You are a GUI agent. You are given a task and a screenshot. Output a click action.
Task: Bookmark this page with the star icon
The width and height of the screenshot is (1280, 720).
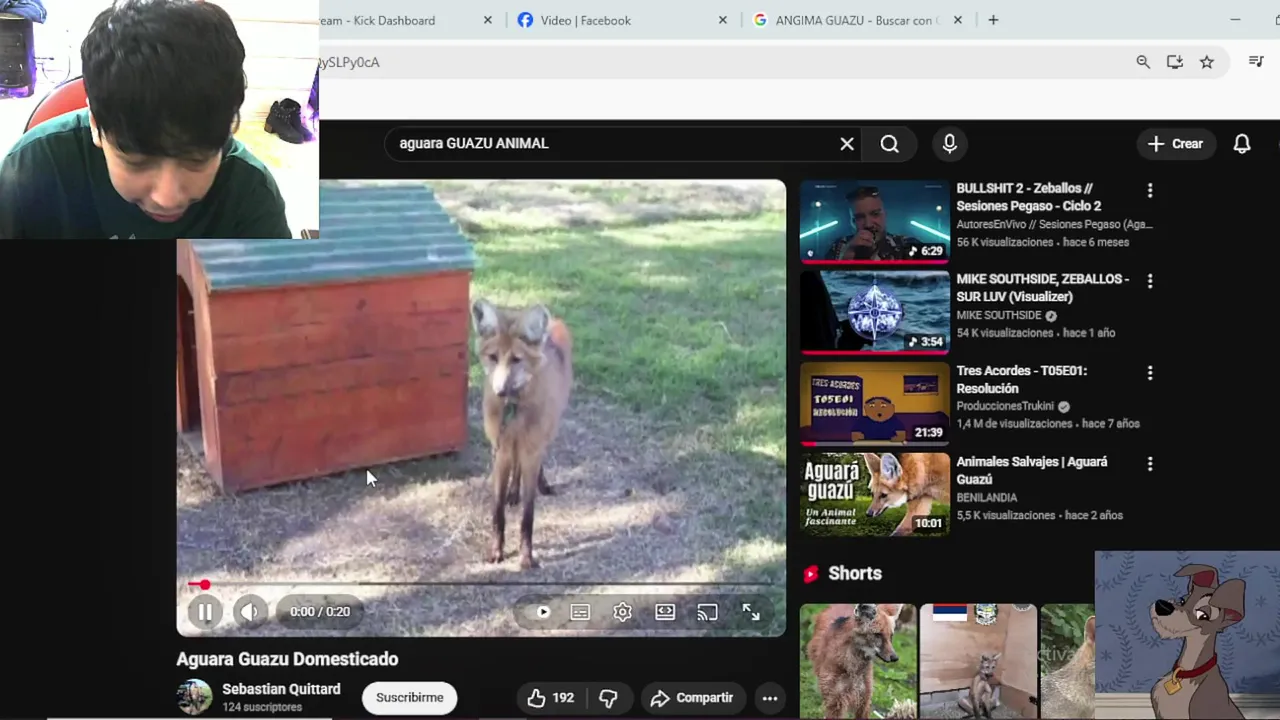(x=1207, y=62)
